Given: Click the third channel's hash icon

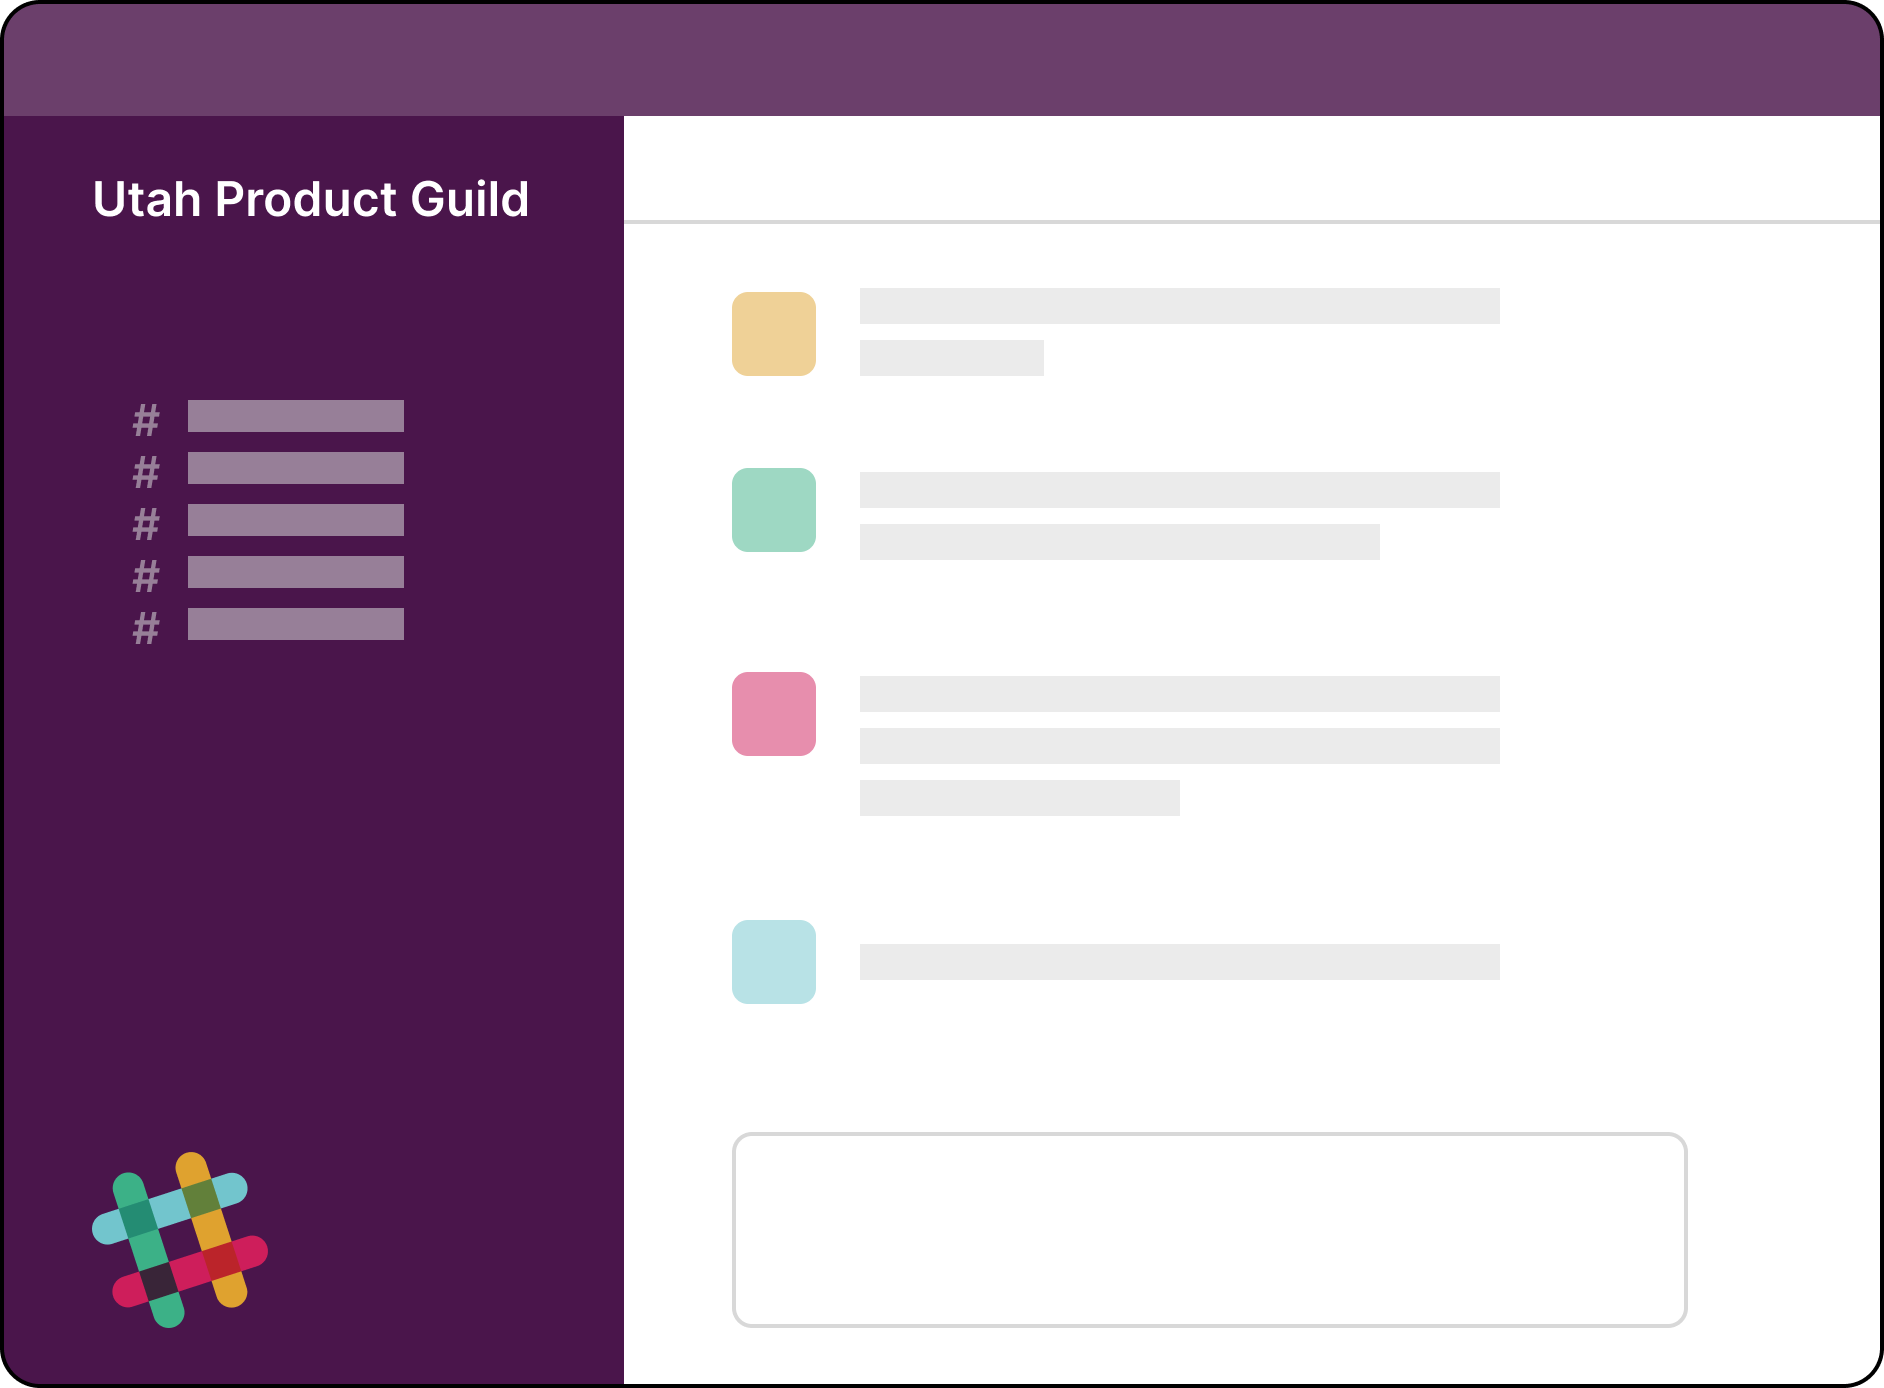Looking at the screenshot, I should click(x=146, y=524).
